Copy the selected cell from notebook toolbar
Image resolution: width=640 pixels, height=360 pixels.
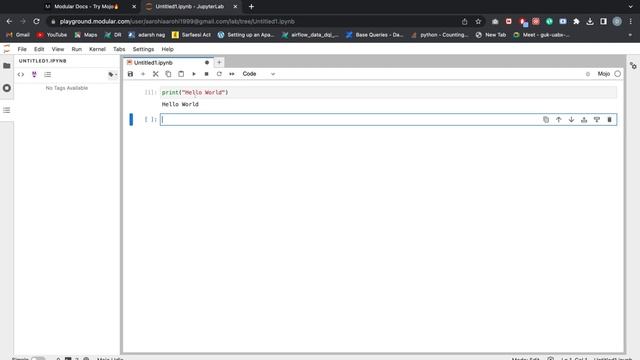168,74
